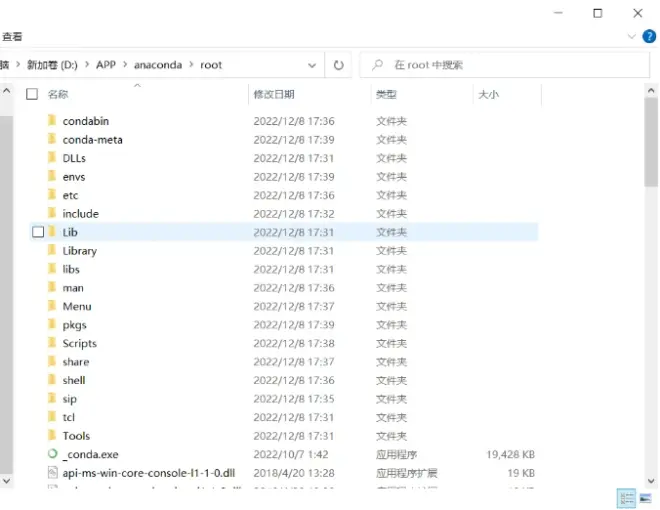
Task: Select the envs folder name
Action: click(x=74, y=177)
